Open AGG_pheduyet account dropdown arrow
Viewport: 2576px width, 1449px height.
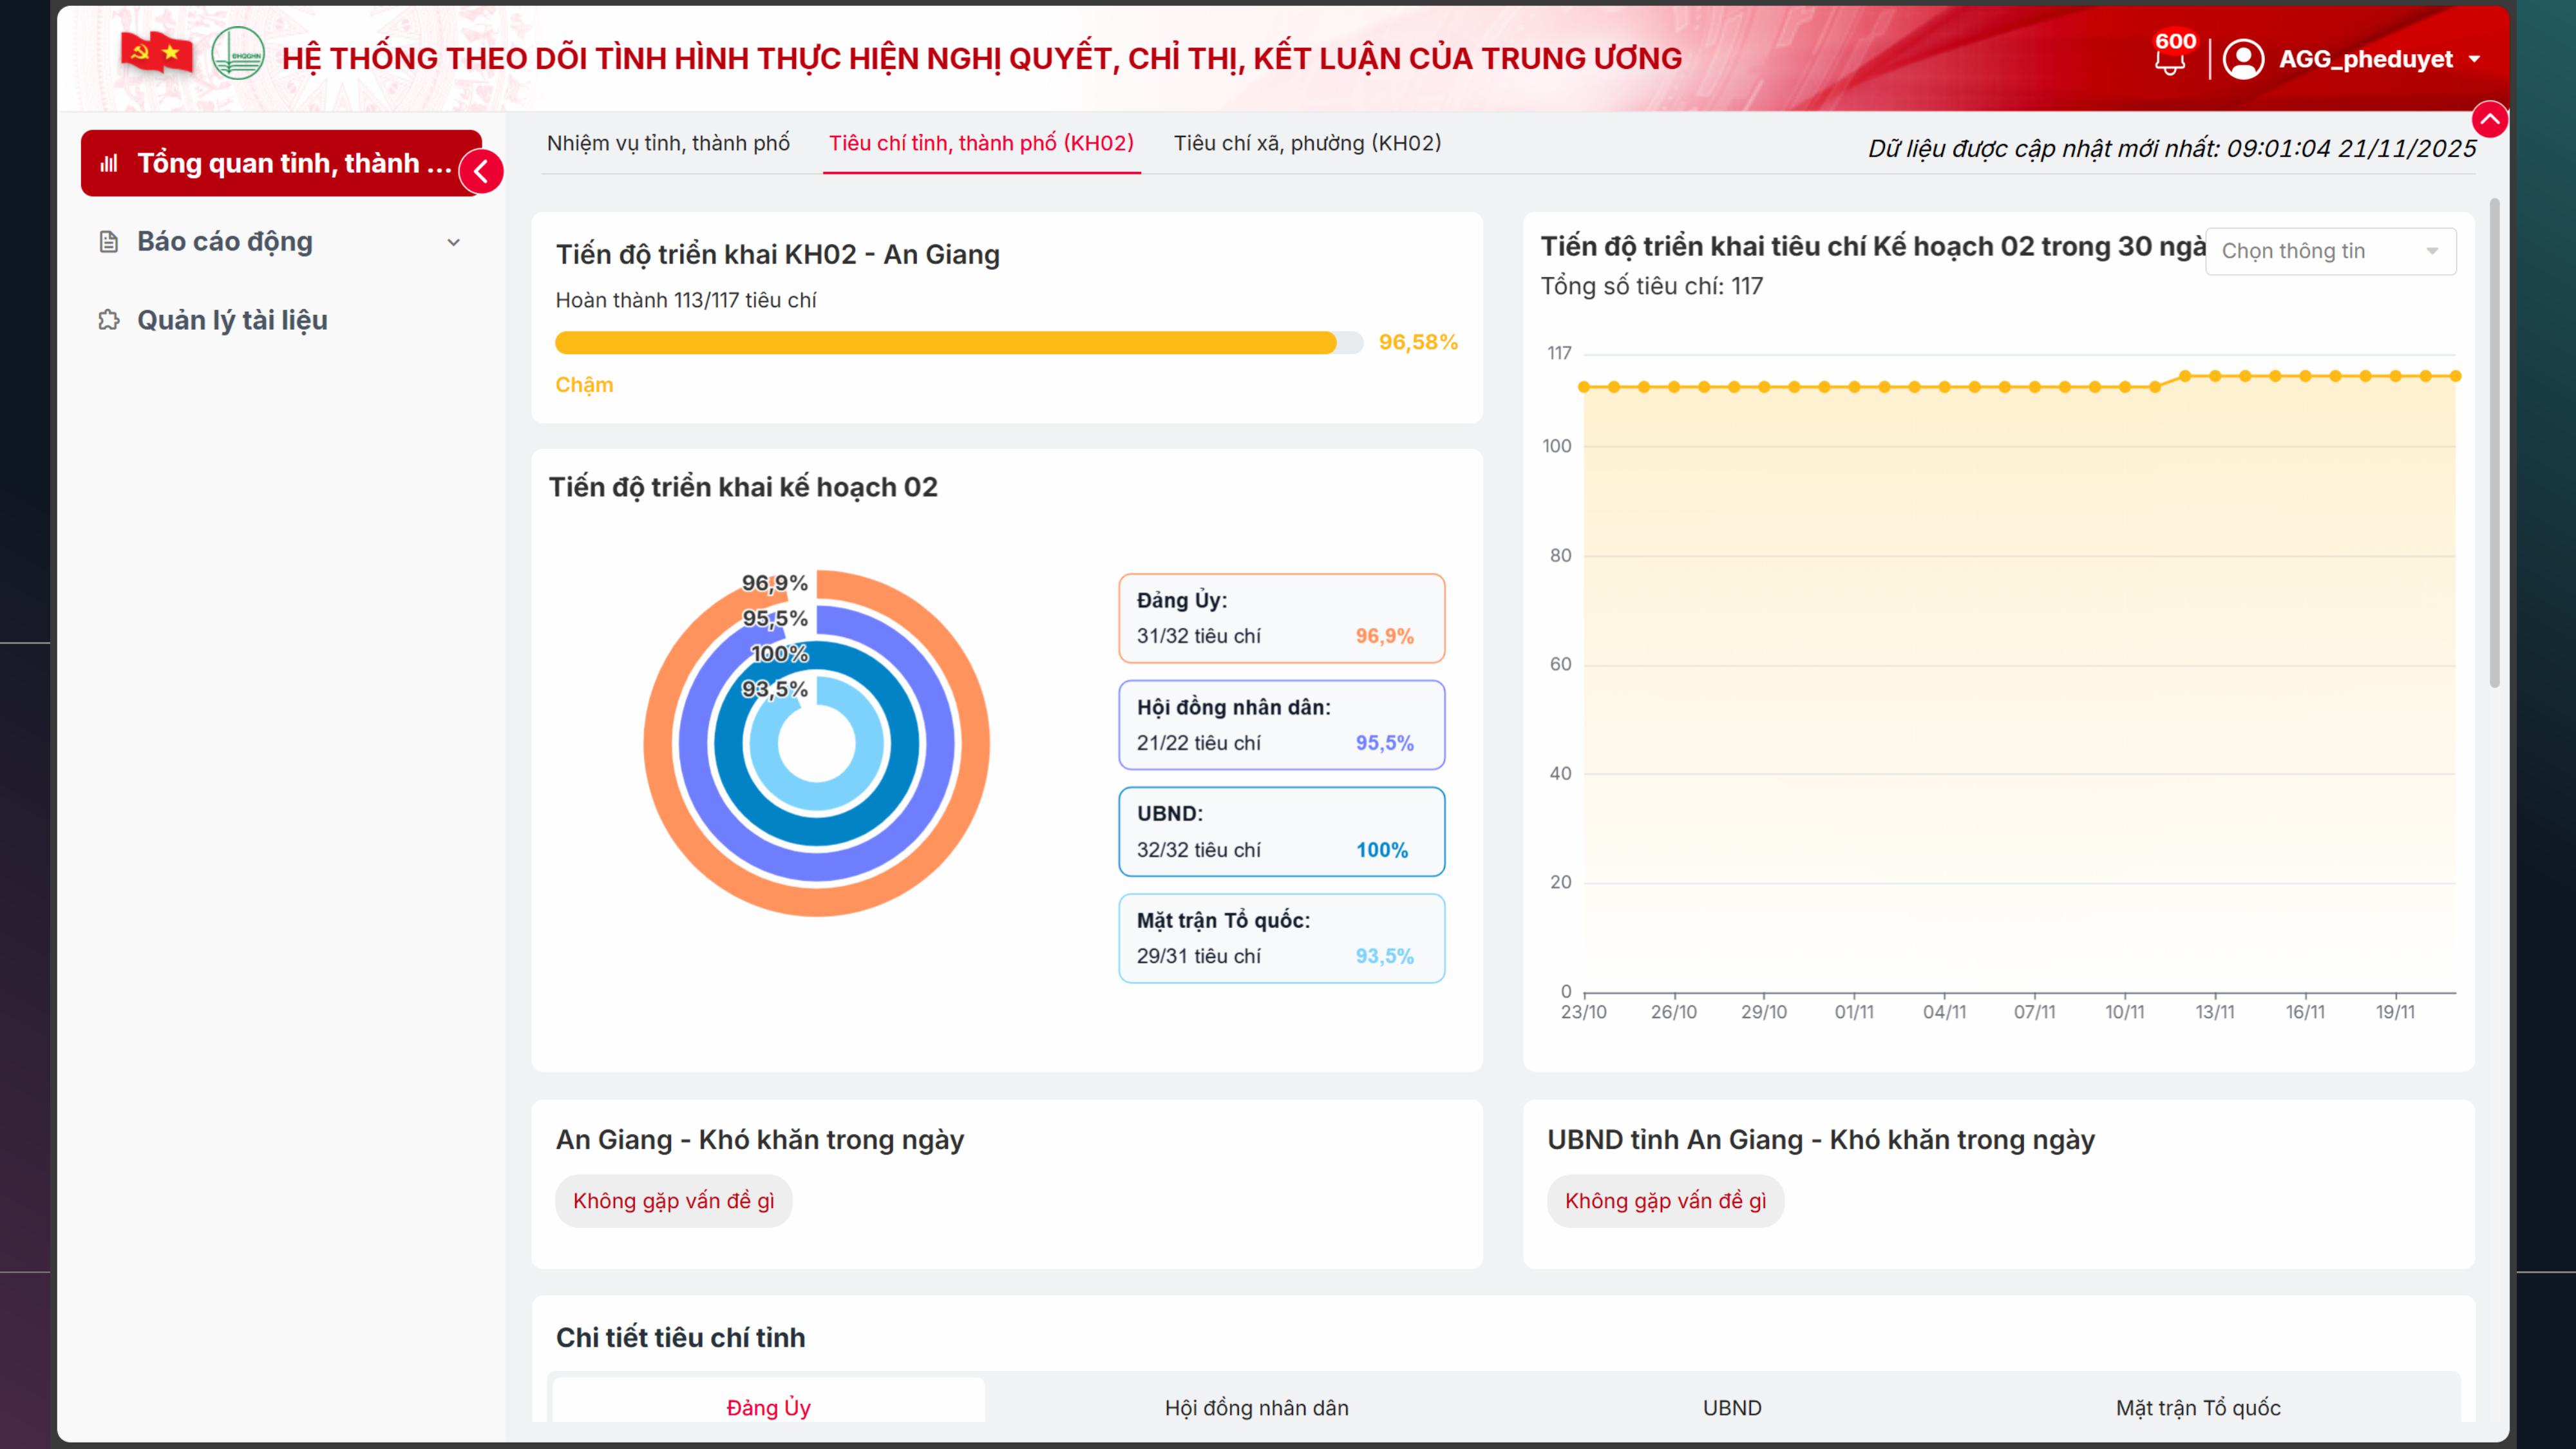point(2474,59)
